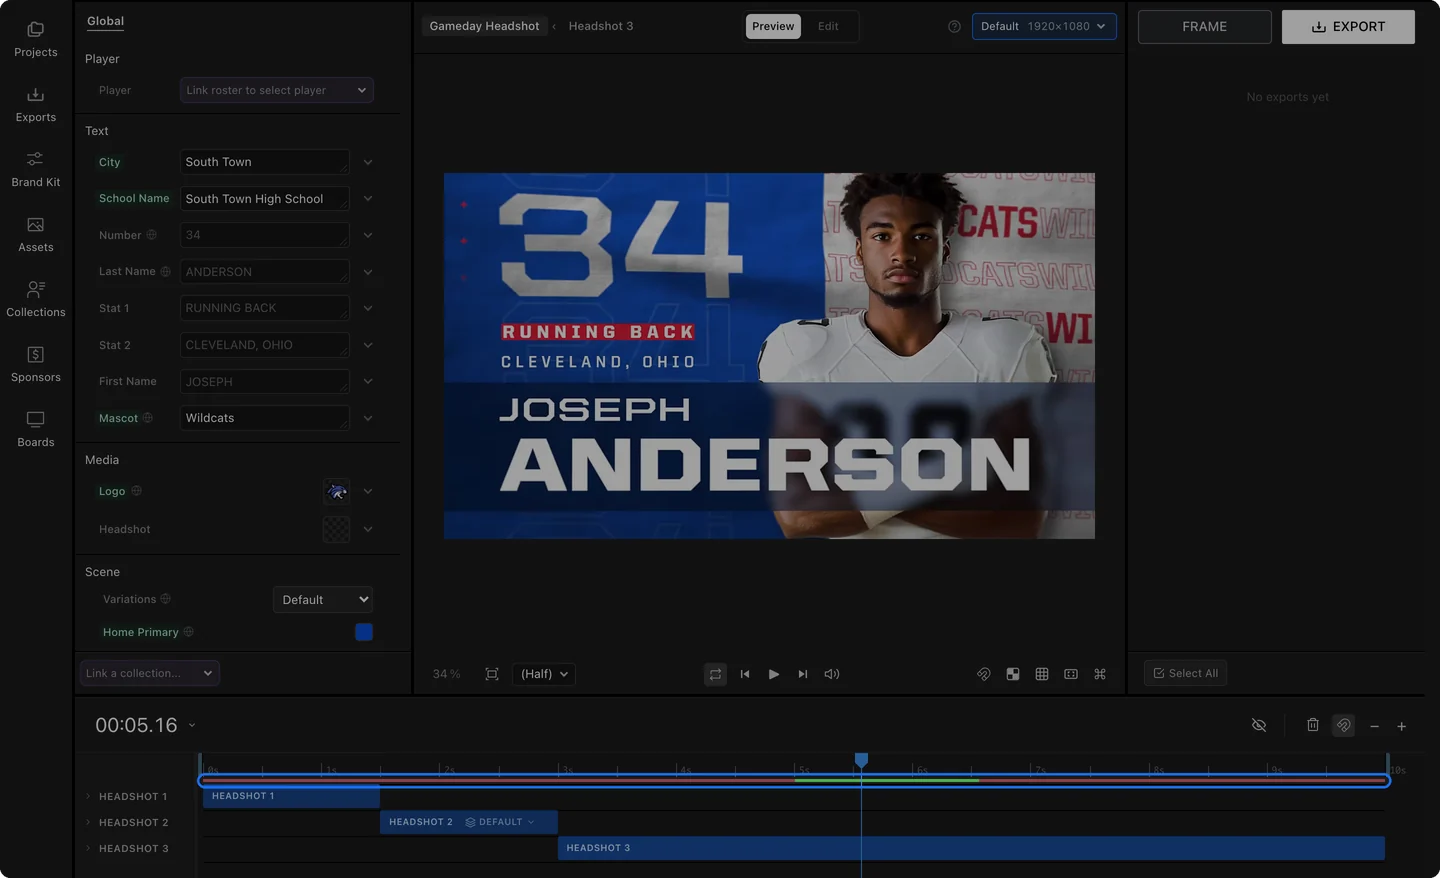Skip to previous frame control
1440x878 pixels.
745,674
